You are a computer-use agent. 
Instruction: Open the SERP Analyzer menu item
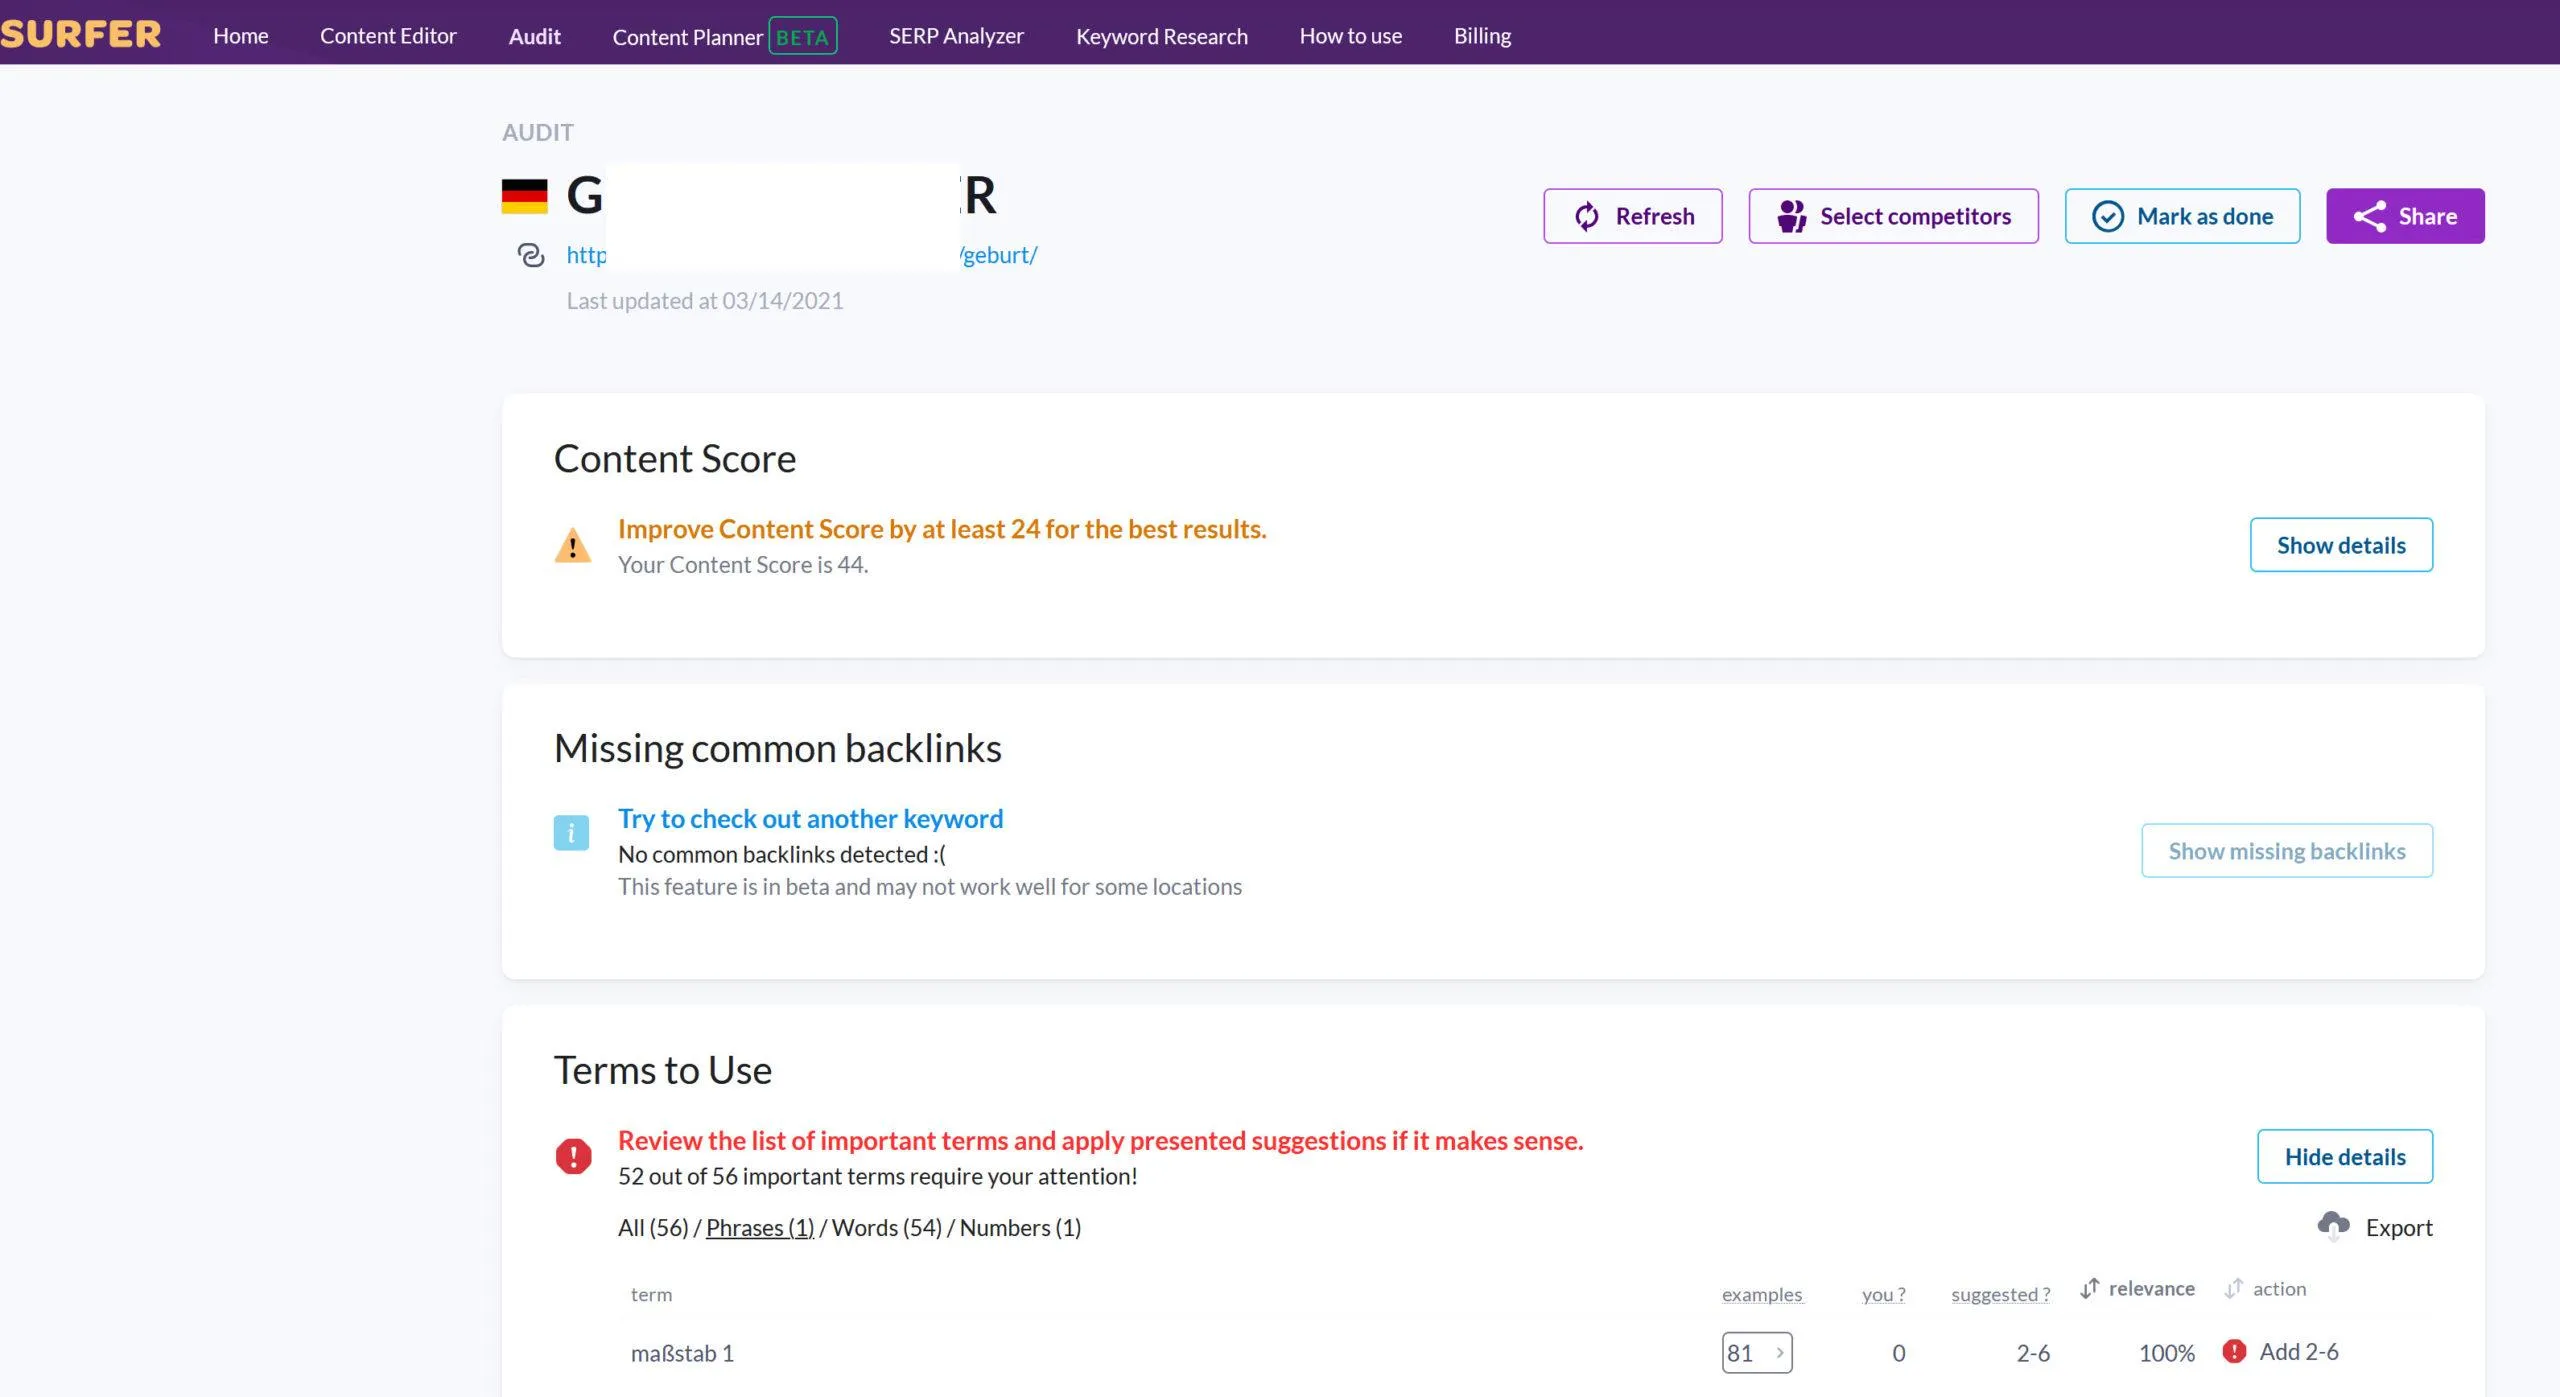click(956, 36)
